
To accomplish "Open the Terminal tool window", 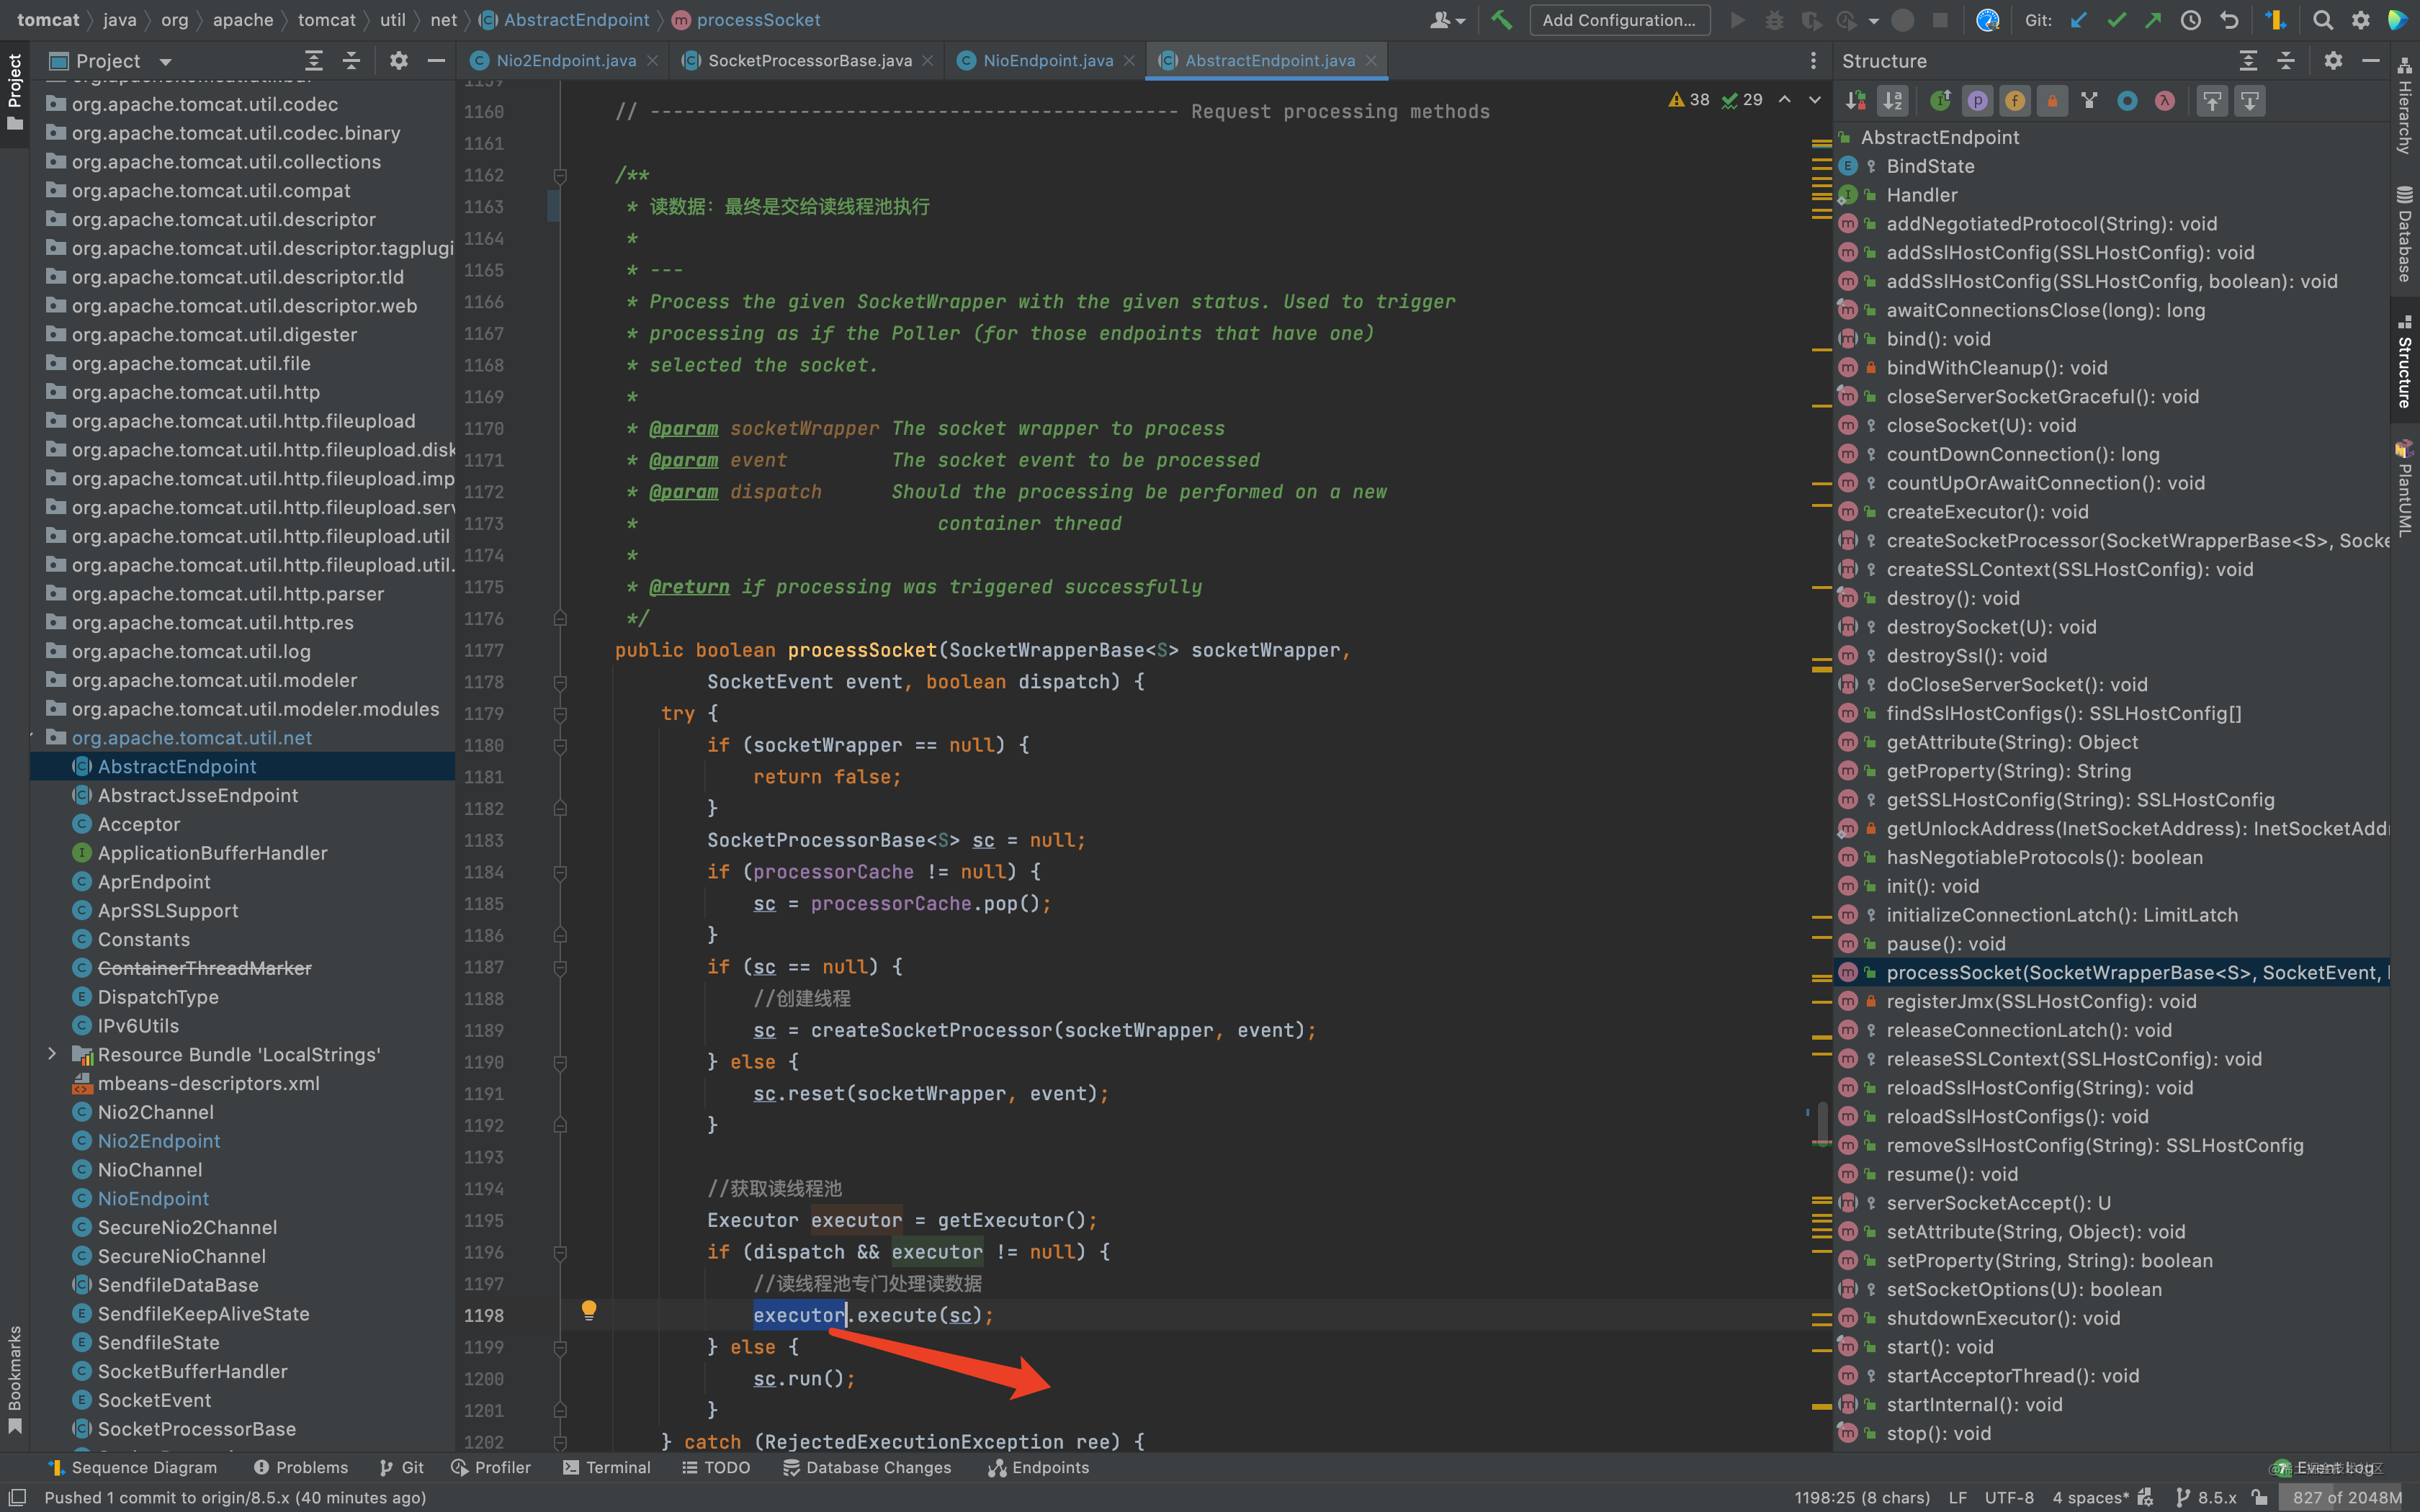I will coord(607,1467).
